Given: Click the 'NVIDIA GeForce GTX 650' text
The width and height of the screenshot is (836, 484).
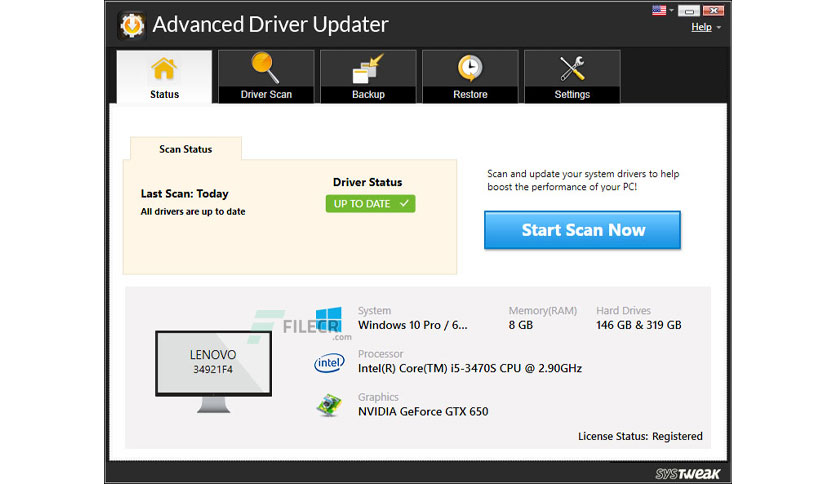Looking at the screenshot, I should click(x=423, y=412).
